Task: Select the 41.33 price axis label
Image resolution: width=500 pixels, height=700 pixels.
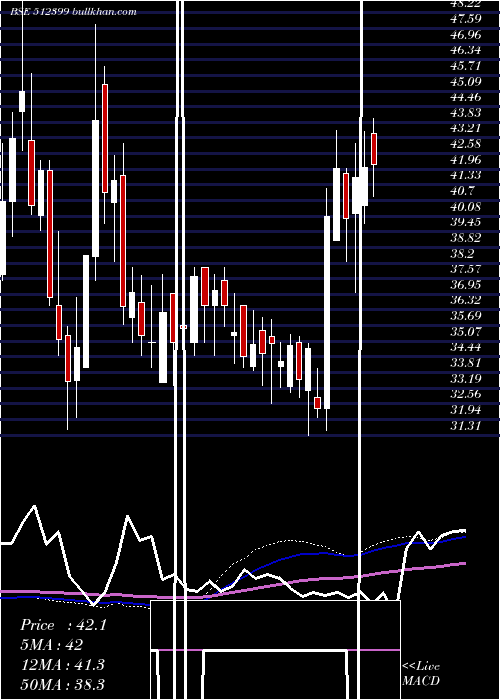Action: (x=466, y=175)
